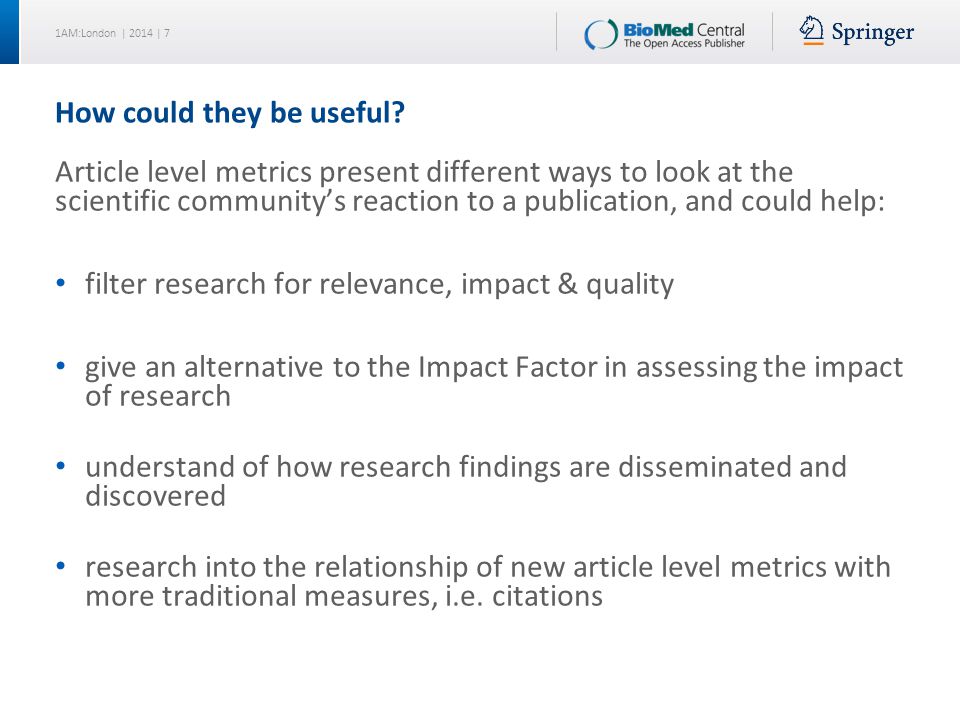Click the BioMed Central circular logo icon
Screen dimensions: 960x720
(x=601, y=34)
